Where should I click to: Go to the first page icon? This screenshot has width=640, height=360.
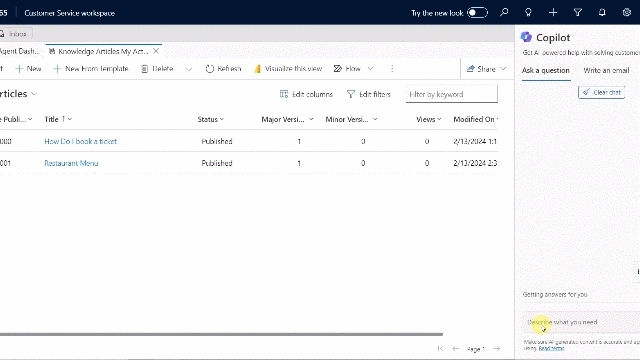click(440, 349)
